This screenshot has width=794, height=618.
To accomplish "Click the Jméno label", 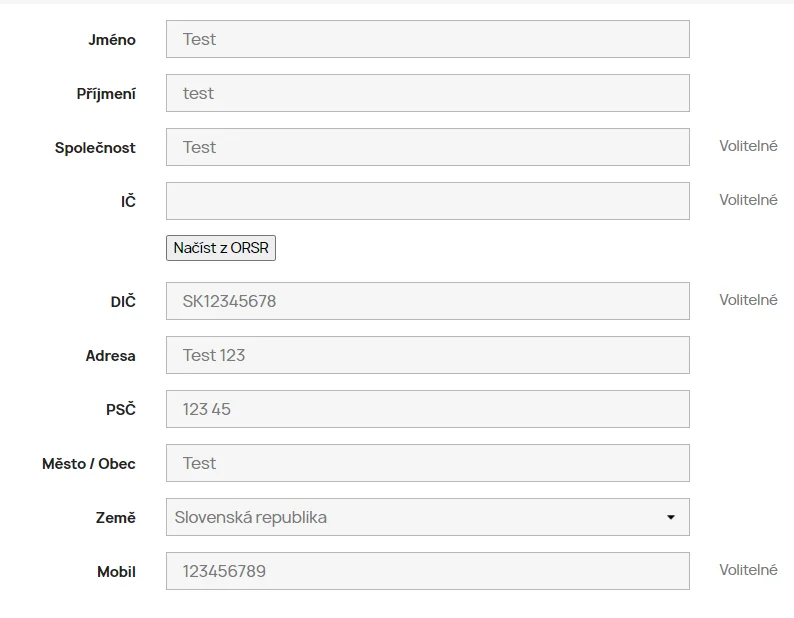I will coord(112,40).
